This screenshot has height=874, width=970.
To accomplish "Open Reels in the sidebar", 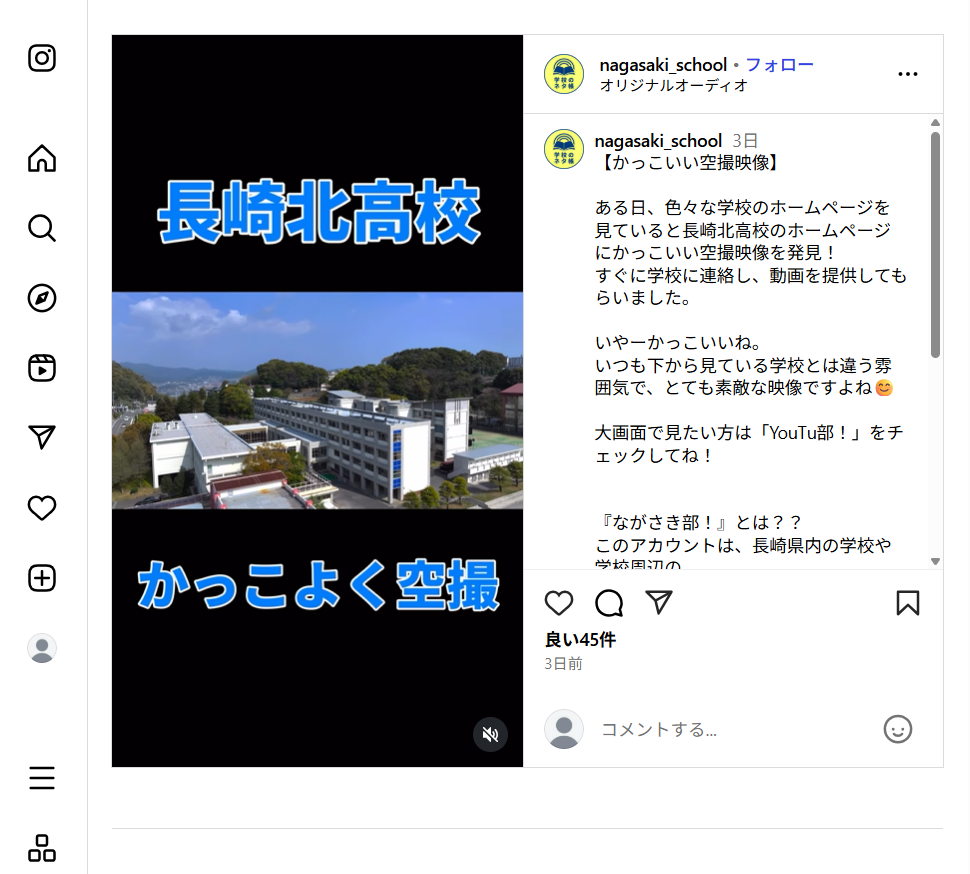I will tap(42, 368).
